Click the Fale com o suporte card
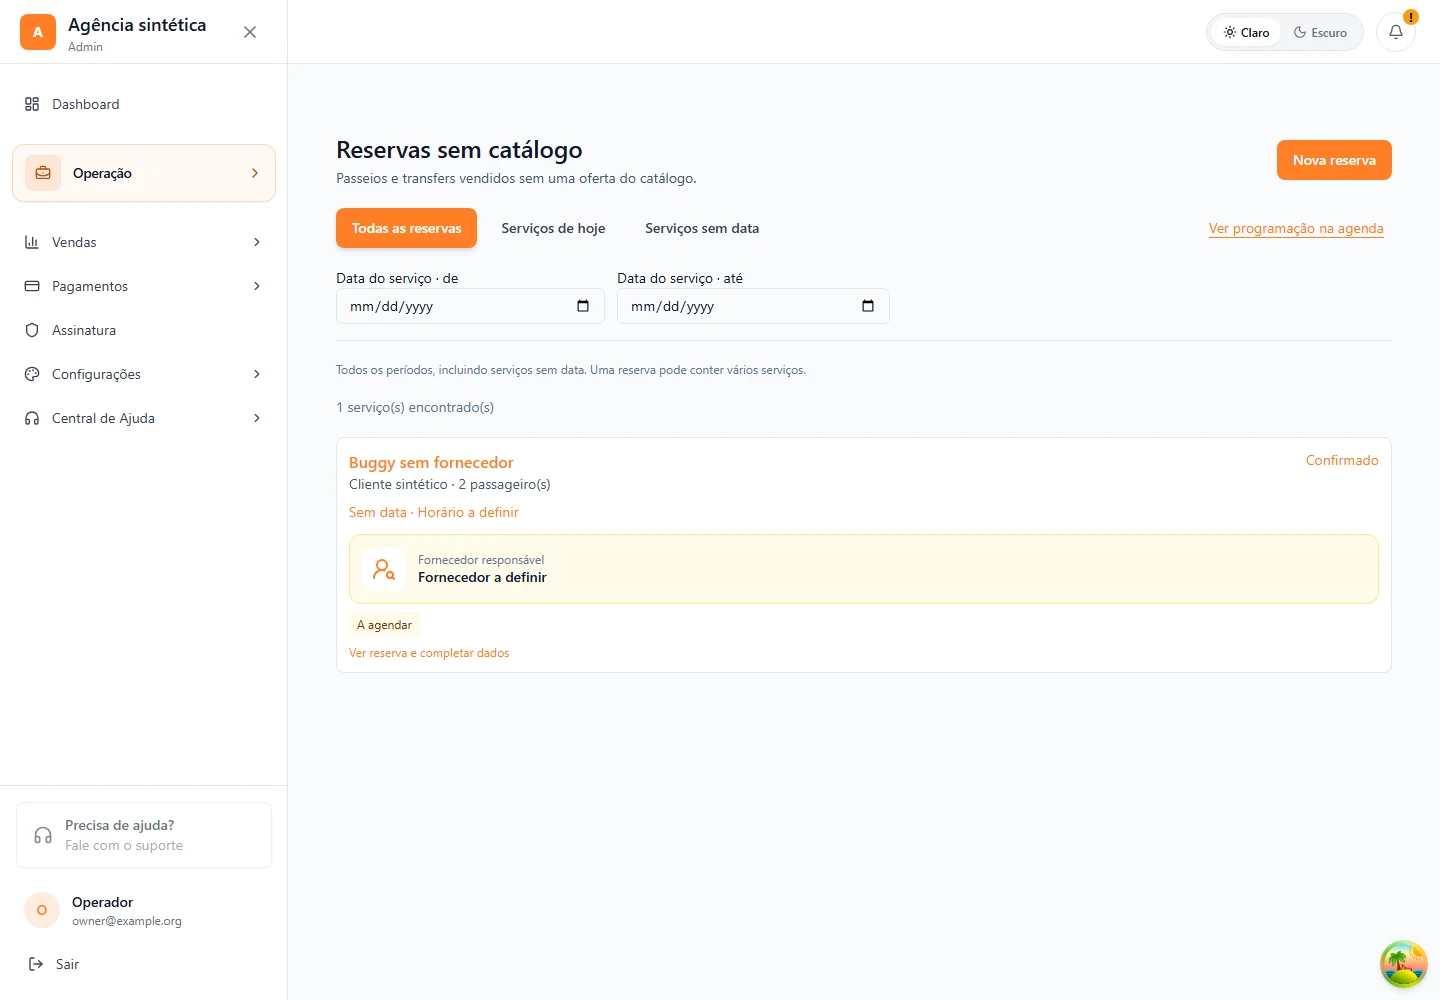1440x1000 pixels. pos(144,835)
